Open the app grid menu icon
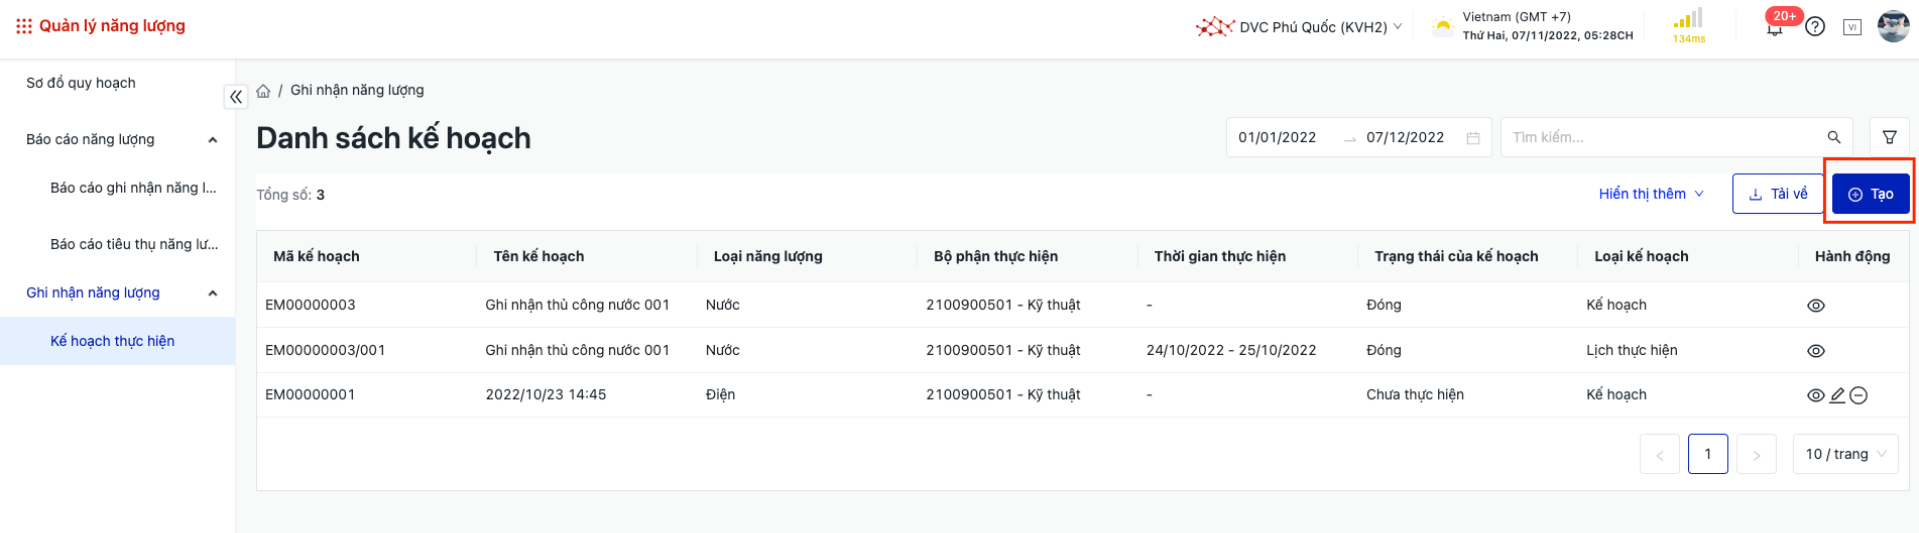The width and height of the screenshot is (1919, 533). 24,27
